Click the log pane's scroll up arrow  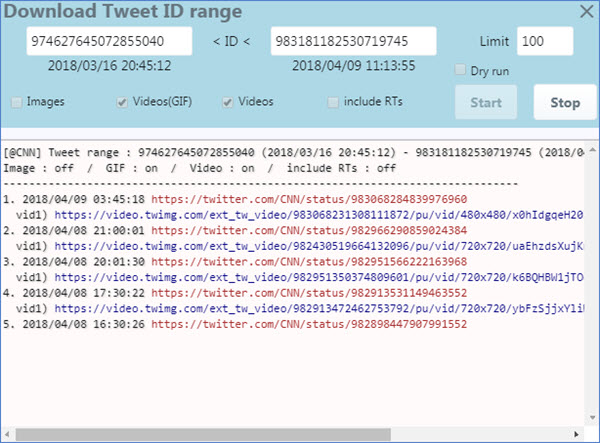point(592,150)
